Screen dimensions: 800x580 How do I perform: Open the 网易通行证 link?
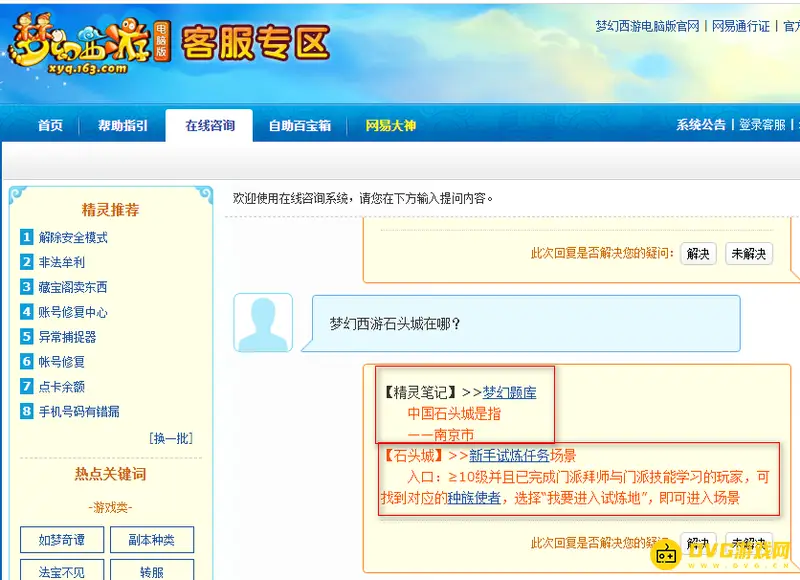coord(740,26)
